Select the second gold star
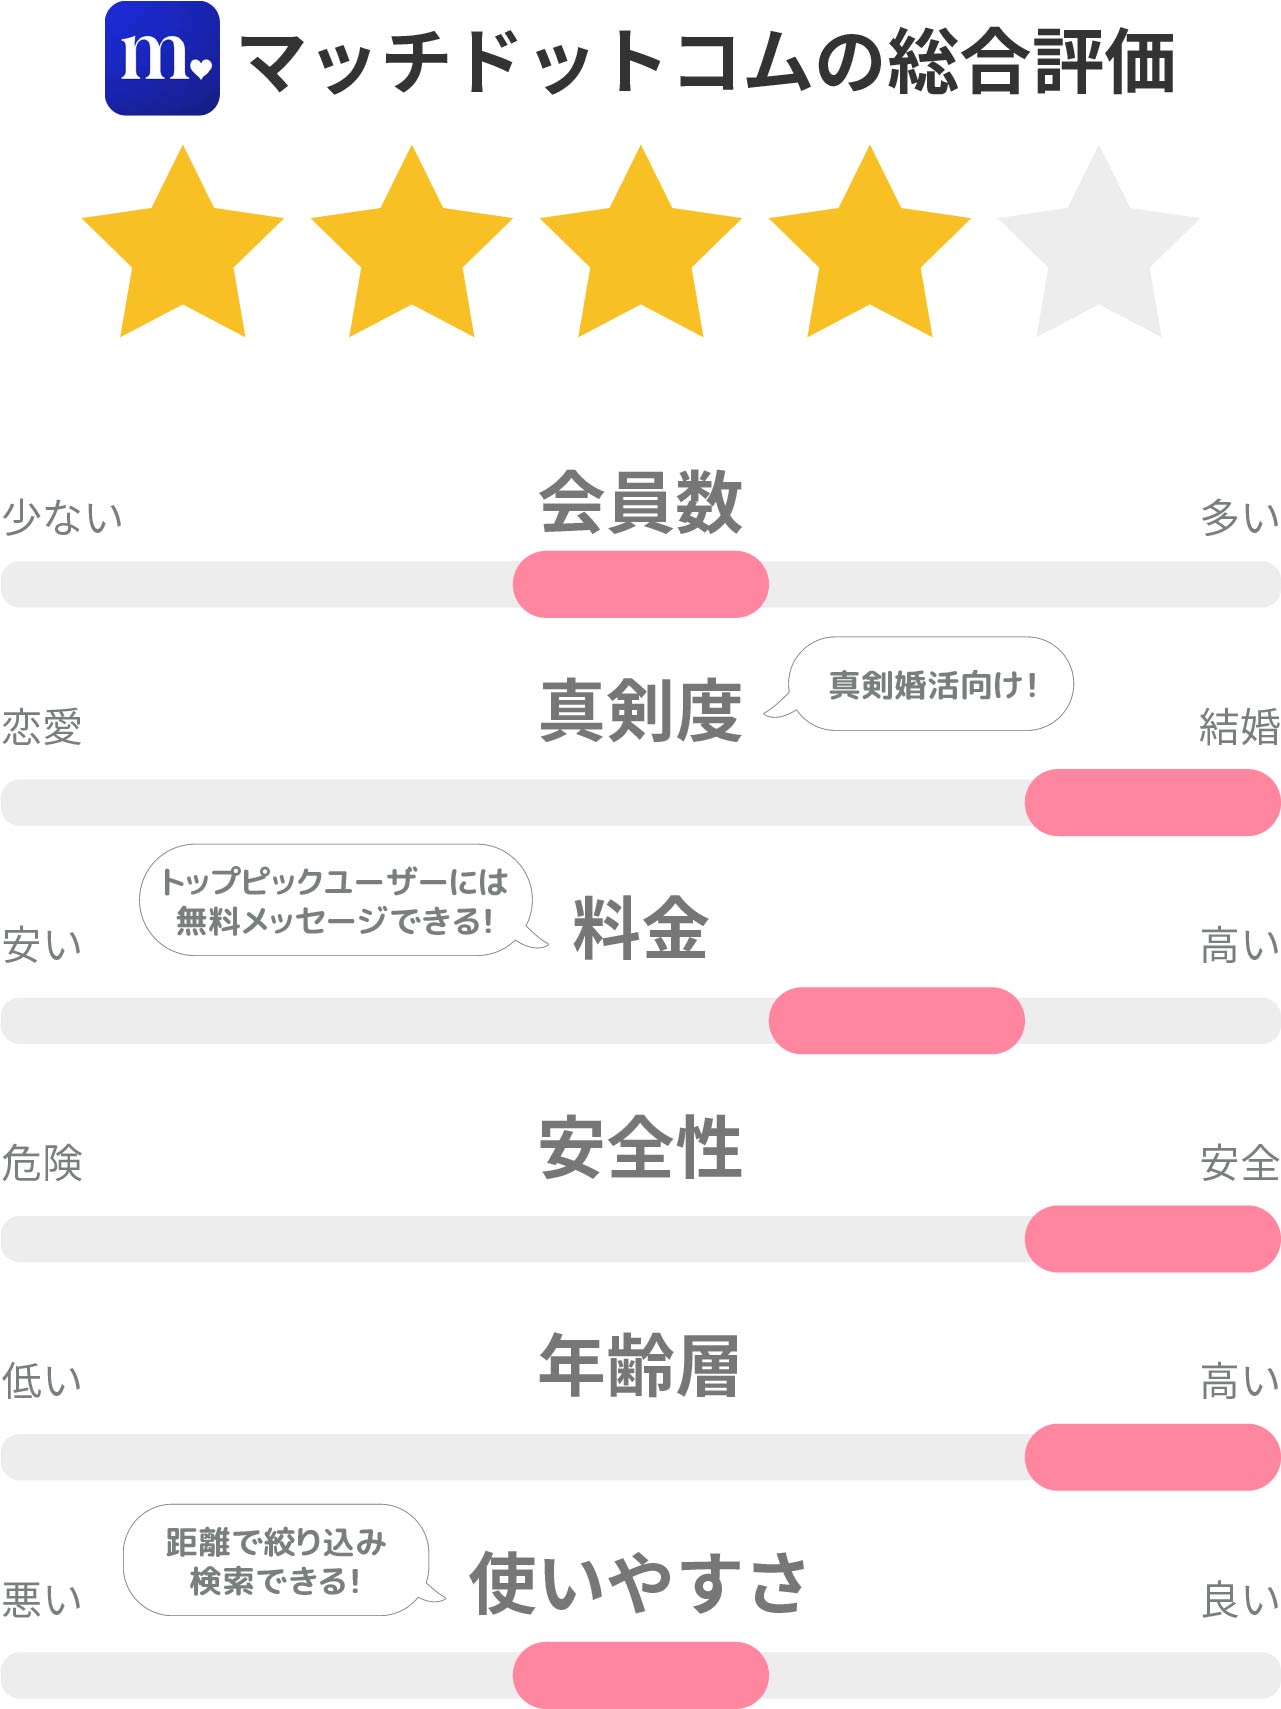 412,243
